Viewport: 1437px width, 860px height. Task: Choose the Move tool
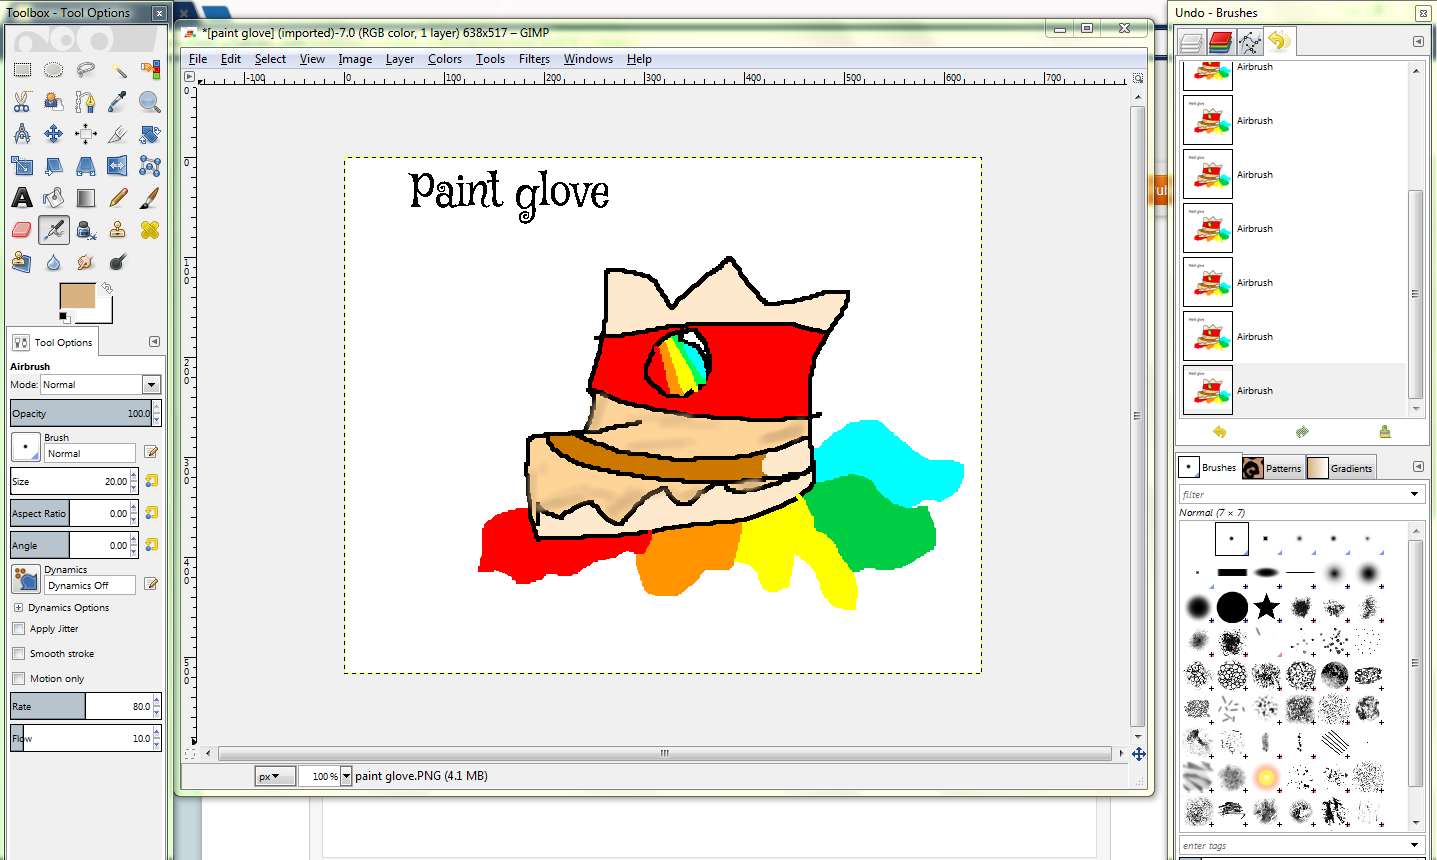pos(54,134)
